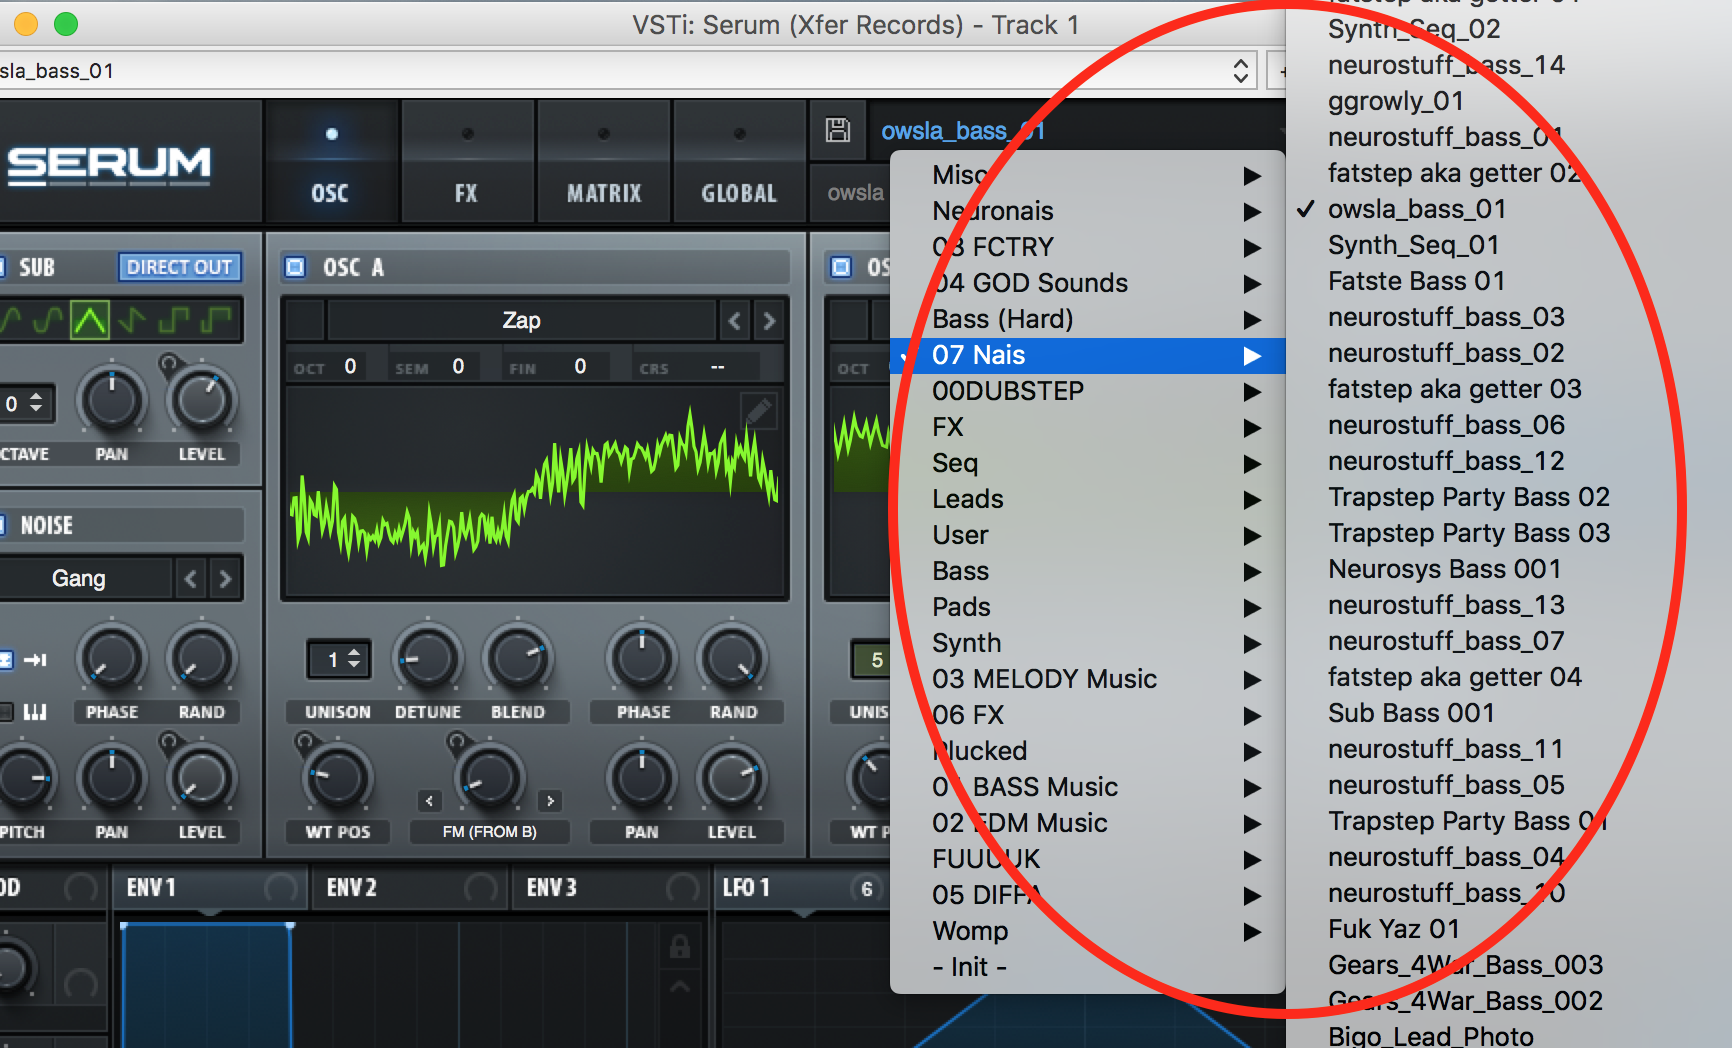1732x1048 pixels.
Task: Open the 00DUBSTEP preset submenu
Action: (1088, 391)
